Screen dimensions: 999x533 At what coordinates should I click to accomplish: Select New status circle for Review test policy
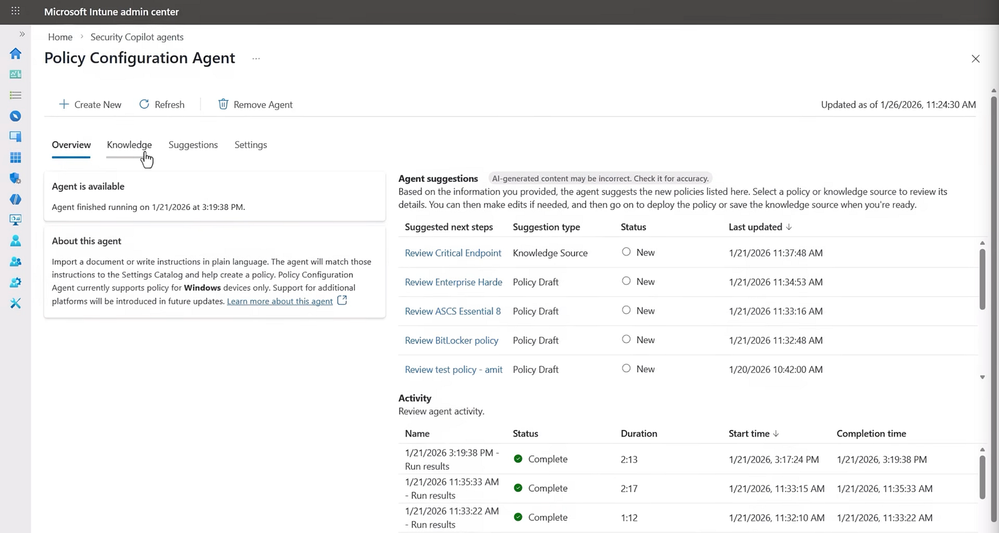coord(626,369)
